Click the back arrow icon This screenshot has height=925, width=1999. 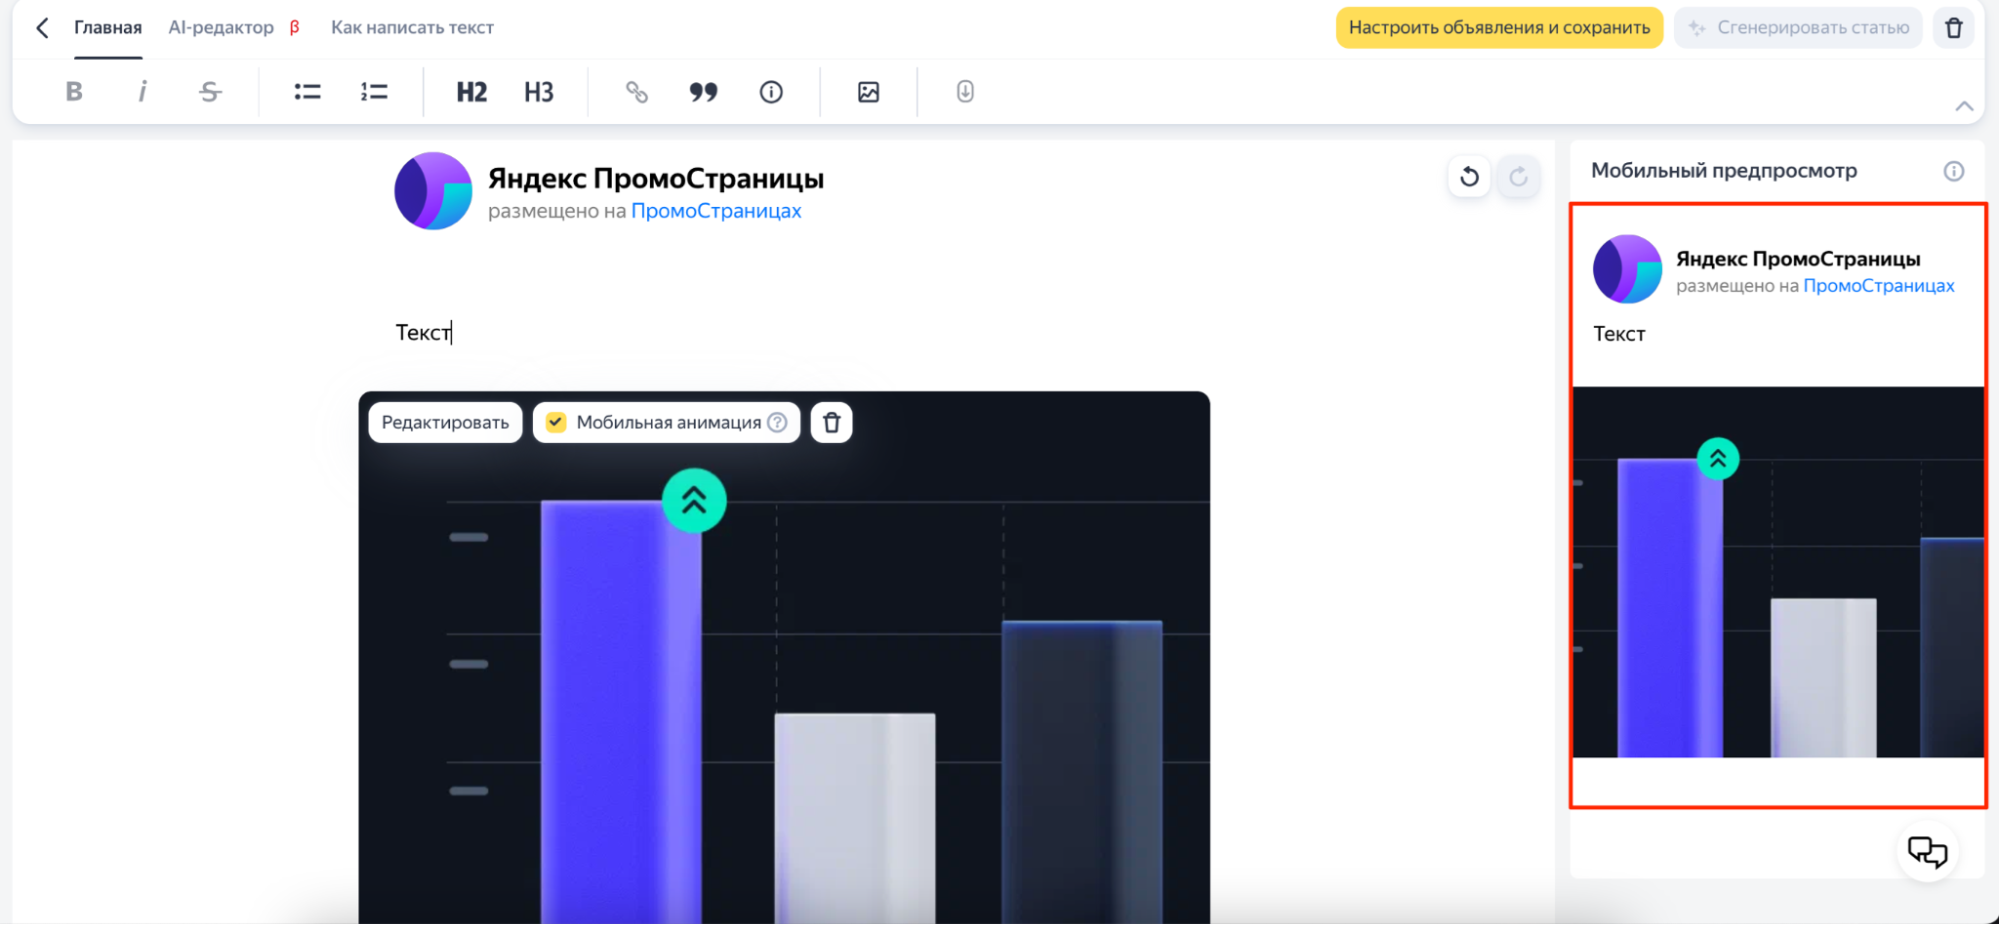[42, 28]
